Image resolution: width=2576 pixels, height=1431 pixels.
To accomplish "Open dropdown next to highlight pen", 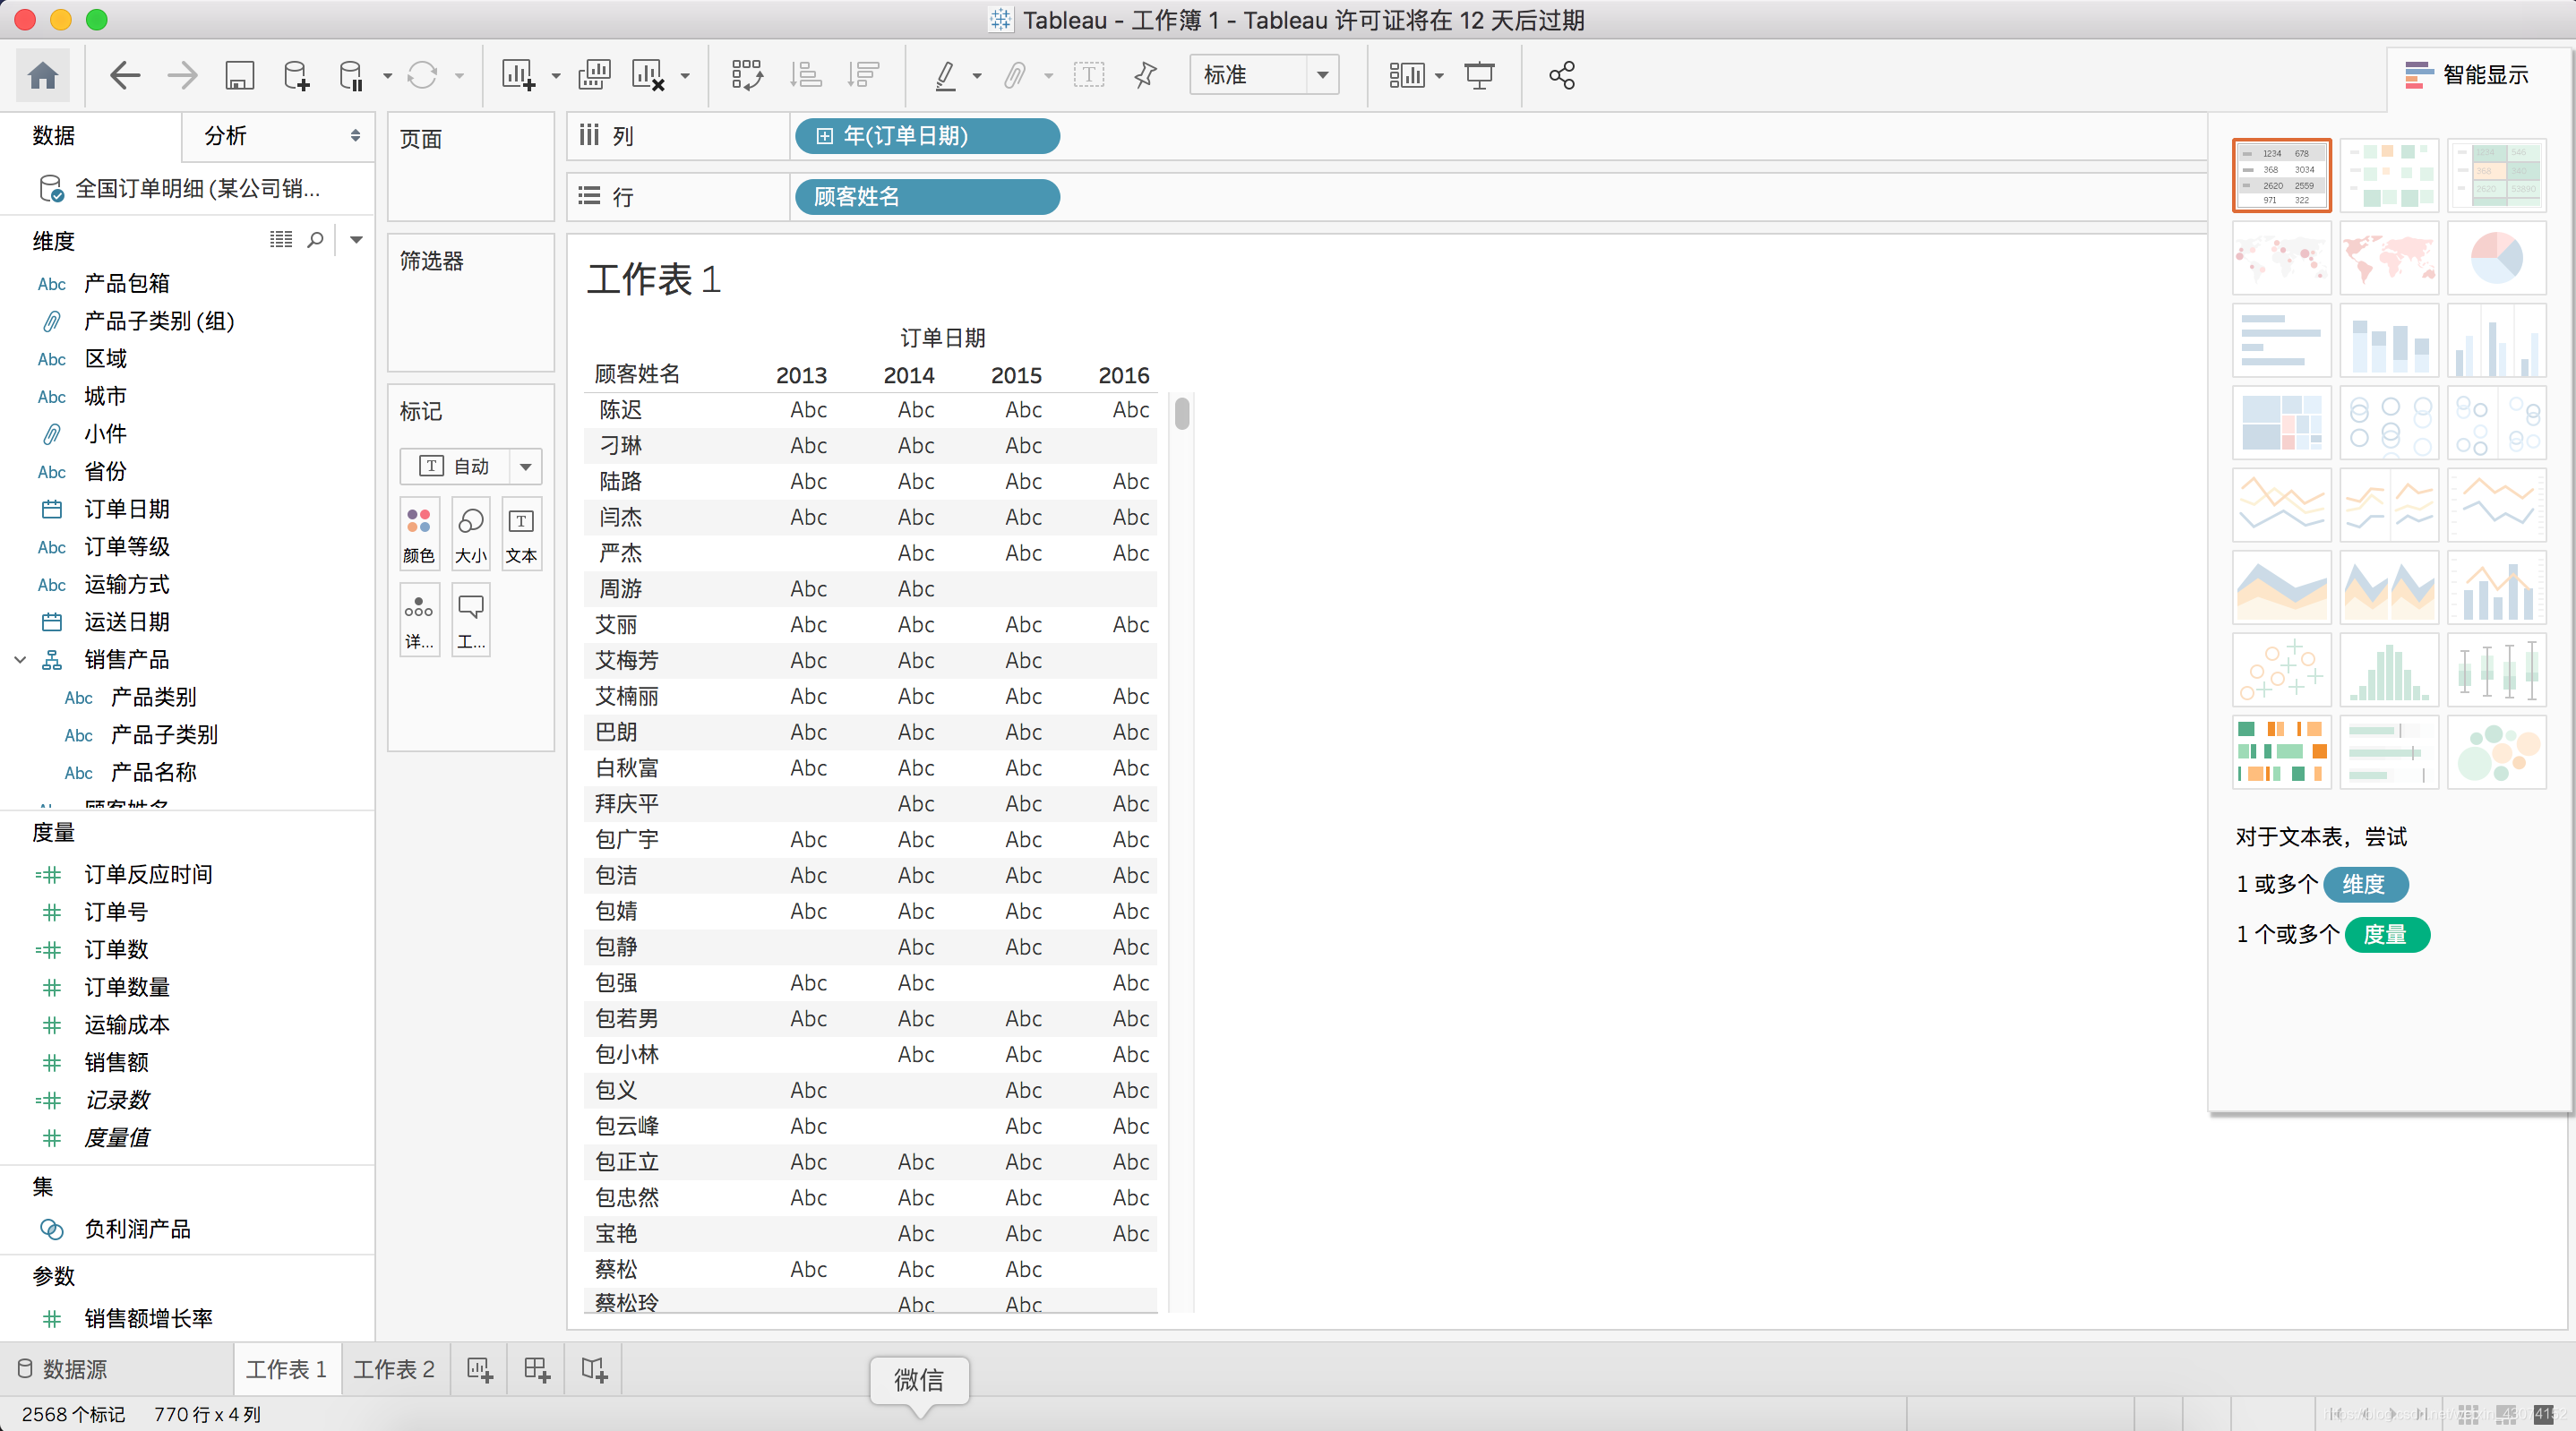I will pyautogui.click(x=977, y=76).
